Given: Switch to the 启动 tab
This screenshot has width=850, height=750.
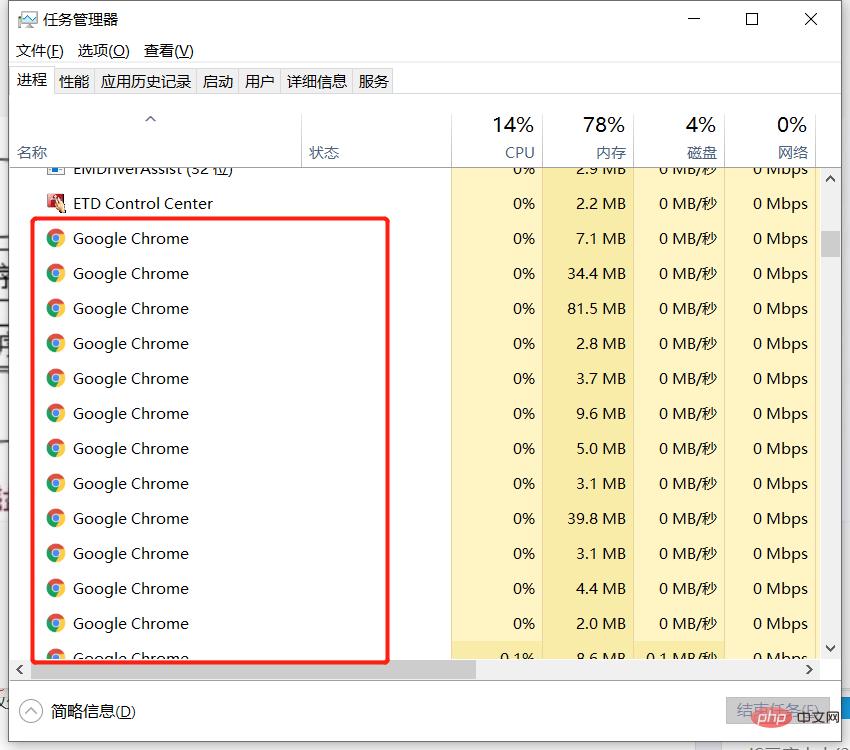Looking at the screenshot, I should pyautogui.click(x=218, y=82).
